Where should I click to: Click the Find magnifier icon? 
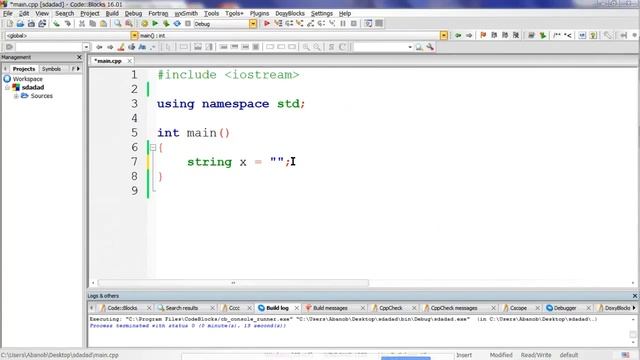118,24
